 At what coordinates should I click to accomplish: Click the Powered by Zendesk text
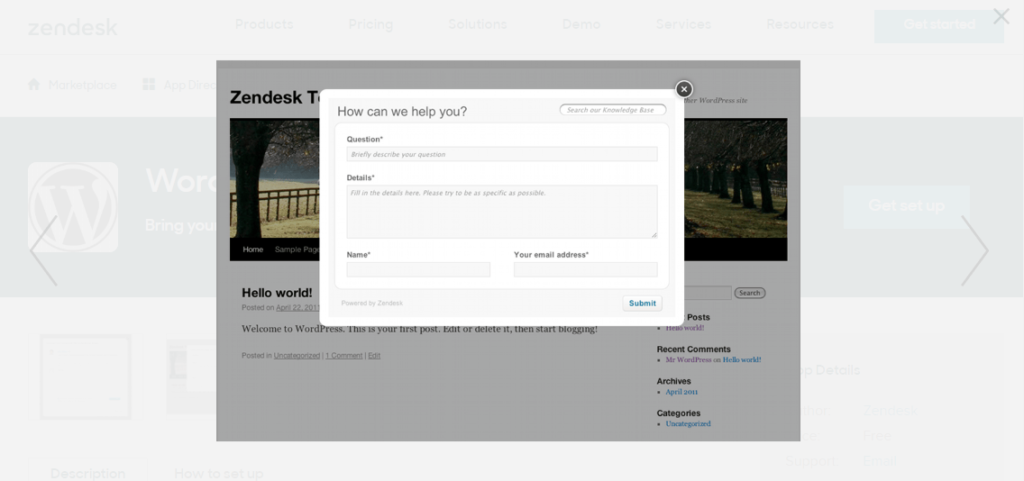point(372,303)
